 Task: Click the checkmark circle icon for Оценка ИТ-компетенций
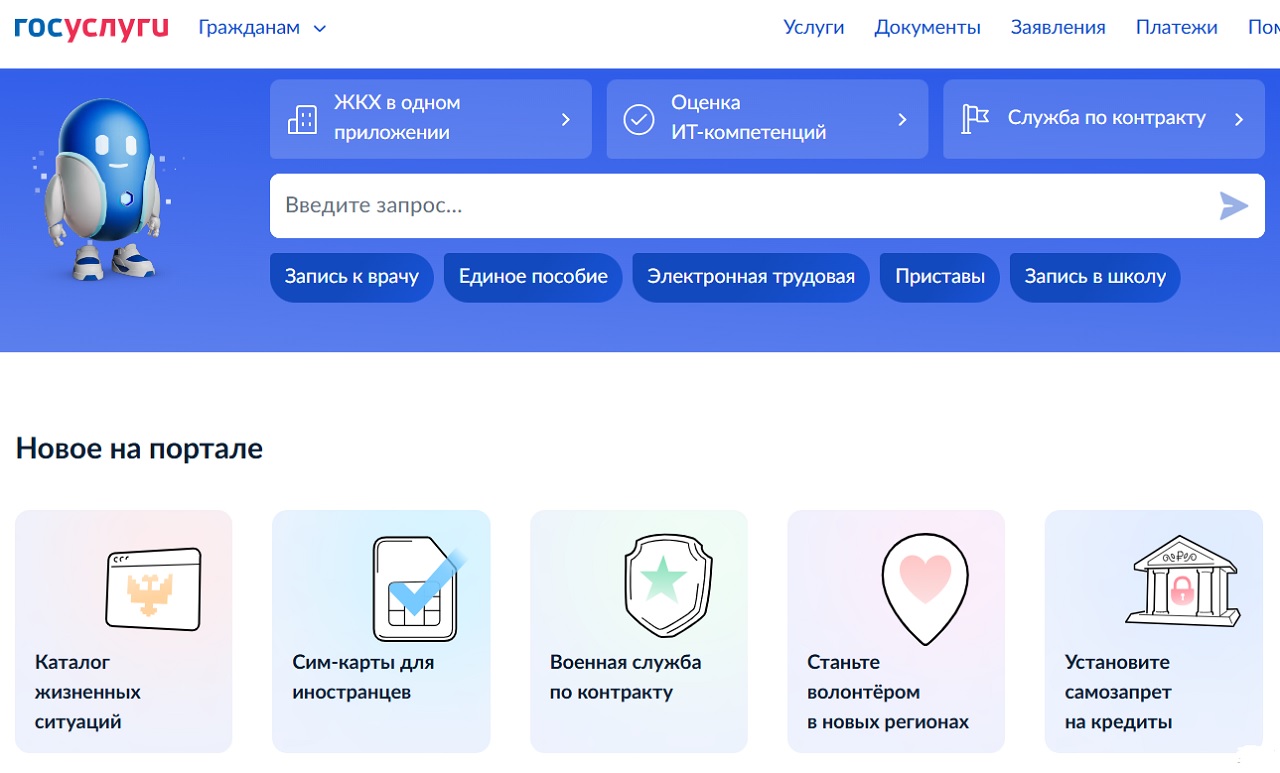coord(638,119)
